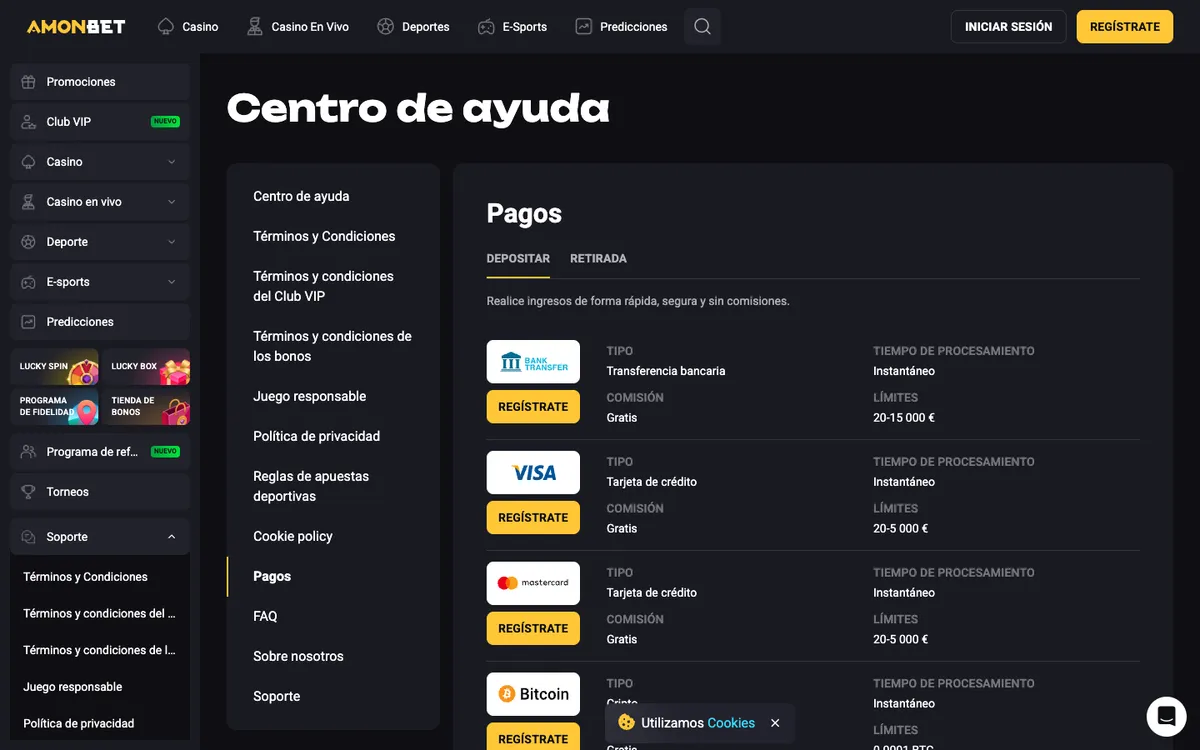This screenshot has height=750, width=1200.
Task: Click the Casino spade icon in top navigation
Action: pyautogui.click(x=166, y=27)
